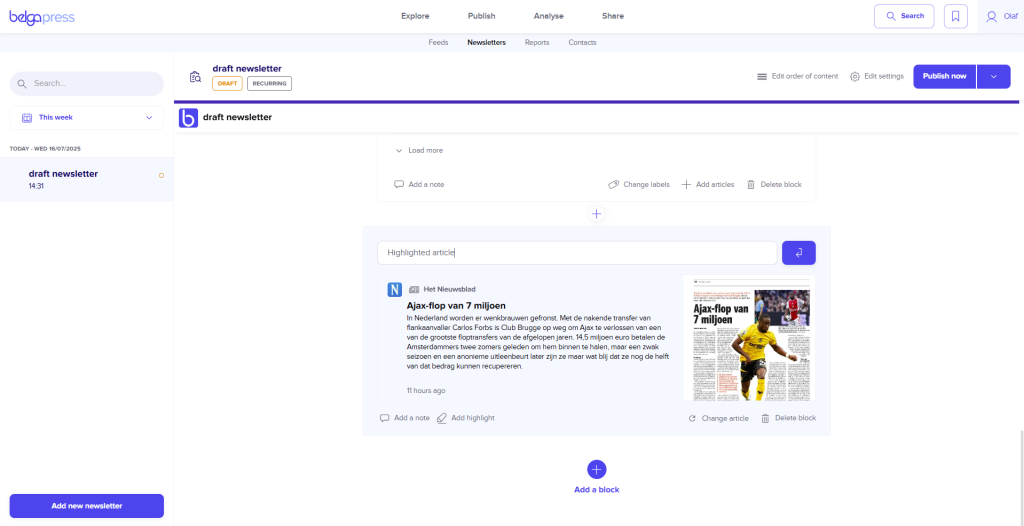Click Edit order of content
The image size is (1024, 526).
[797, 77]
